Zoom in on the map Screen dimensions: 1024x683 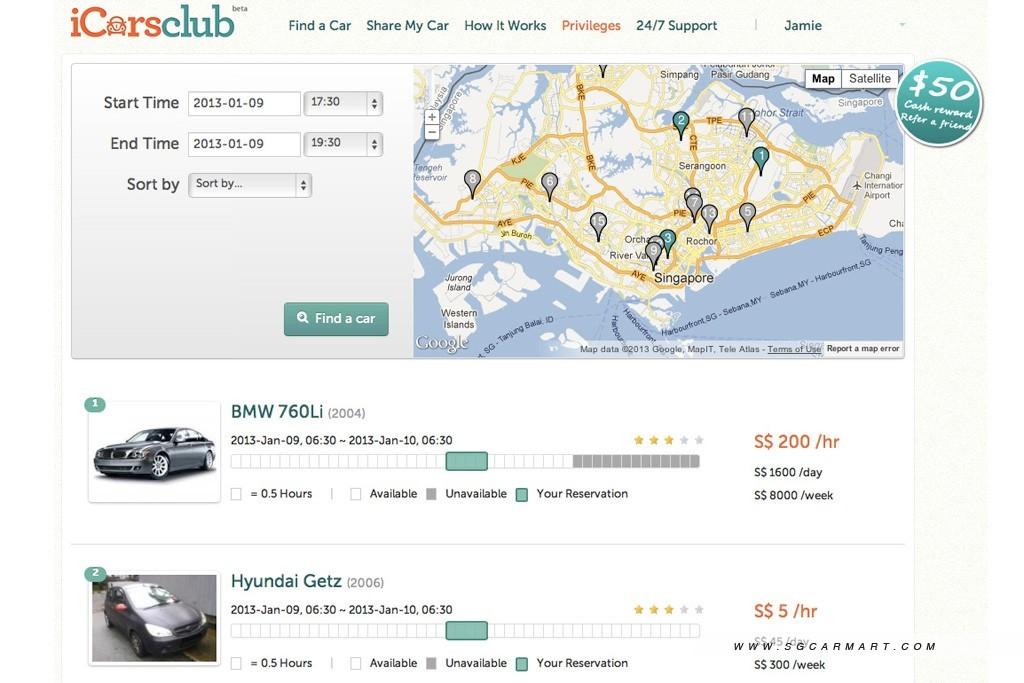[x=432, y=117]
